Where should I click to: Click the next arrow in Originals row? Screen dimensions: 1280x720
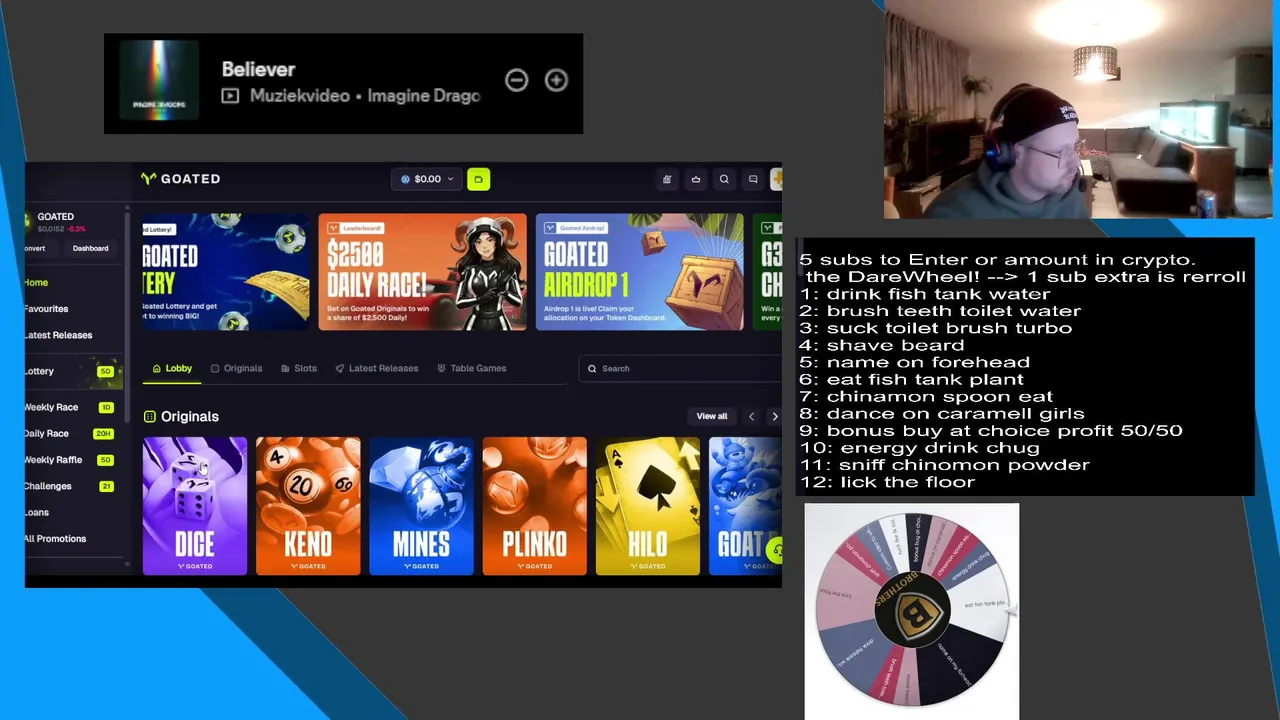coord(774,416)
